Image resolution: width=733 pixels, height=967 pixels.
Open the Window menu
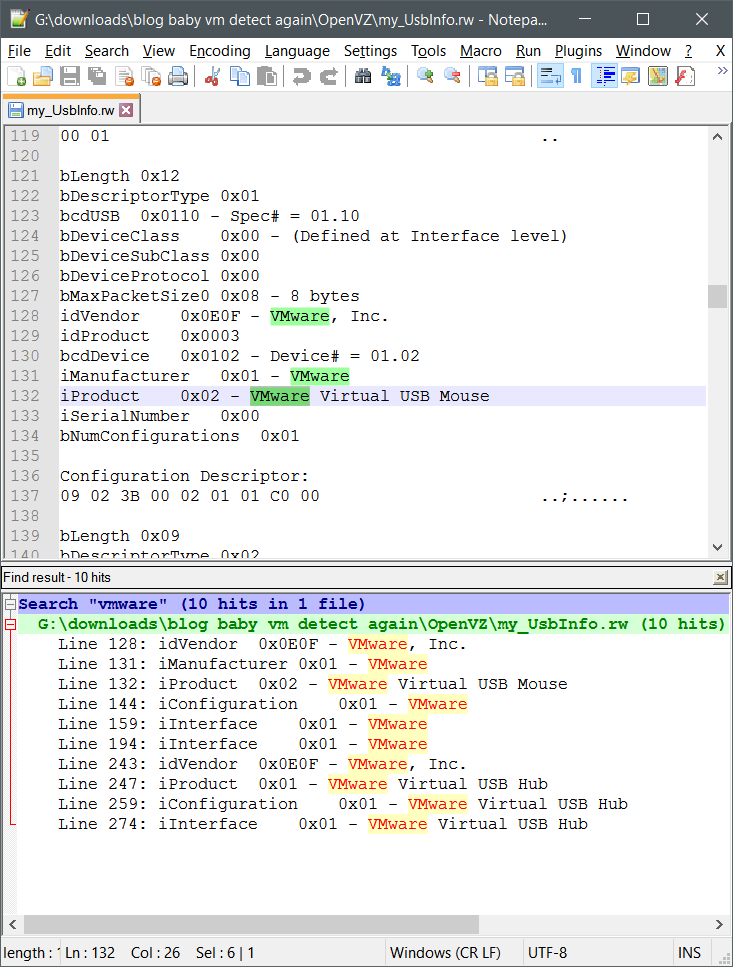[643, 51]
